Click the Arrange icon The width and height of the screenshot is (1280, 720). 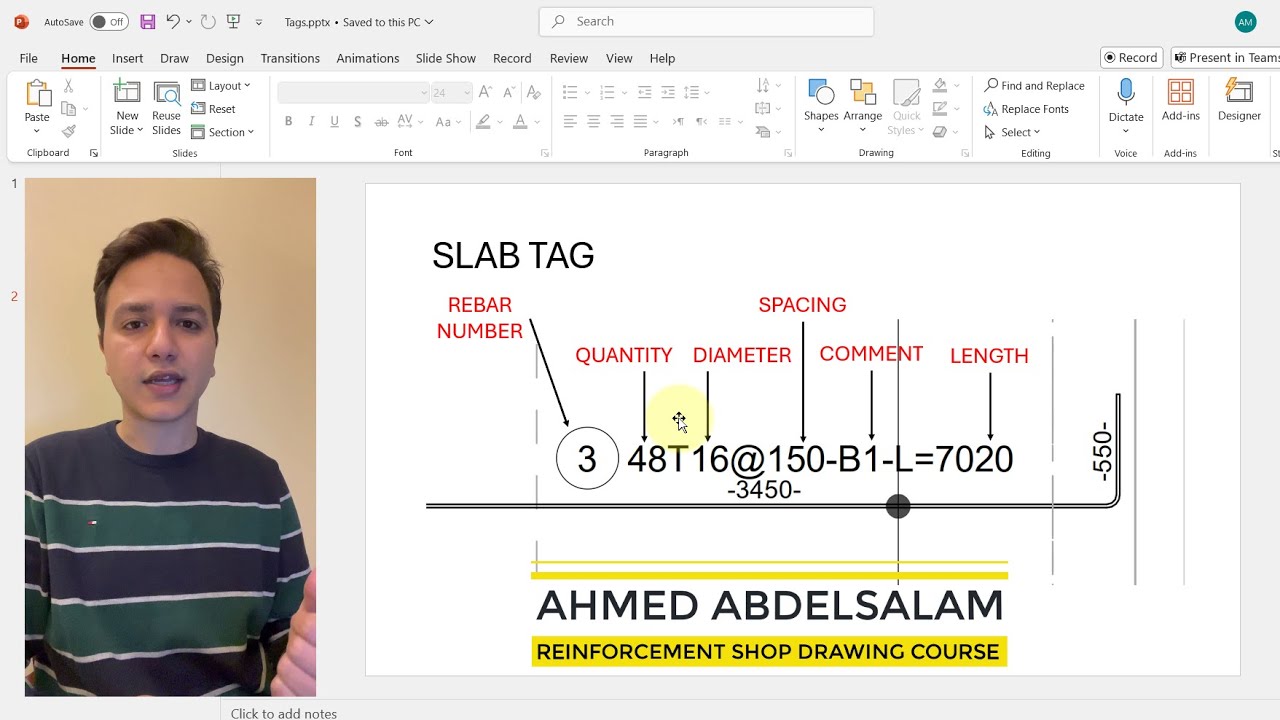coord(862,93)
